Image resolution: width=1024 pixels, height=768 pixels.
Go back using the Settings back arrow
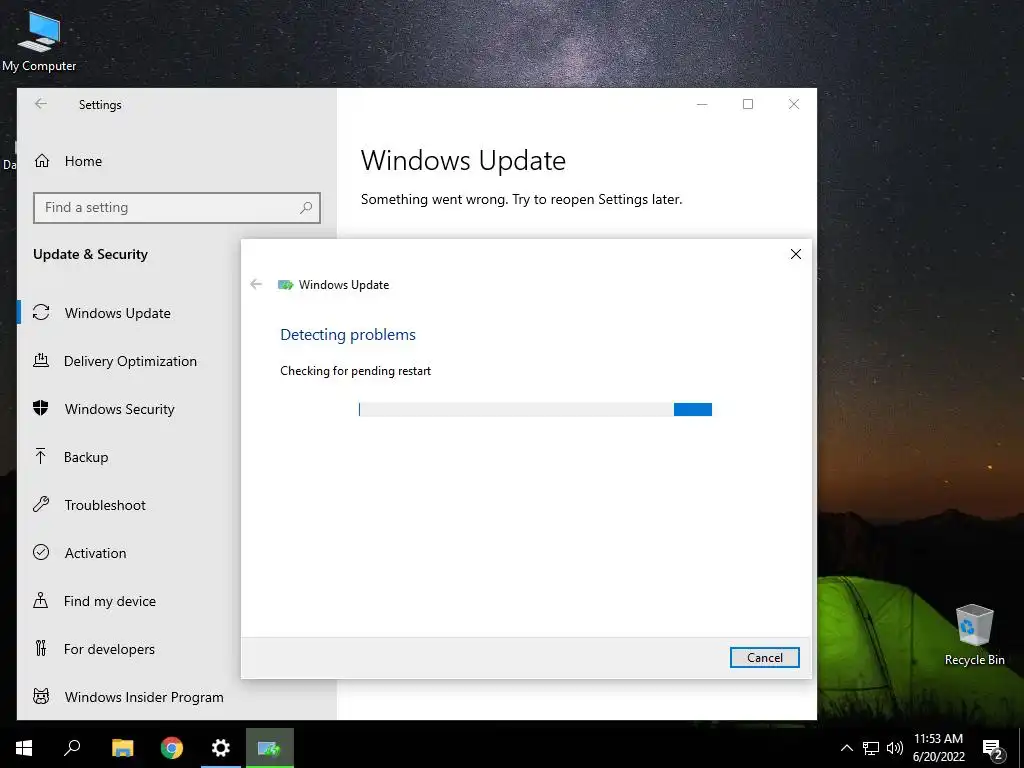pyautogui.click(x=41, y=104)
